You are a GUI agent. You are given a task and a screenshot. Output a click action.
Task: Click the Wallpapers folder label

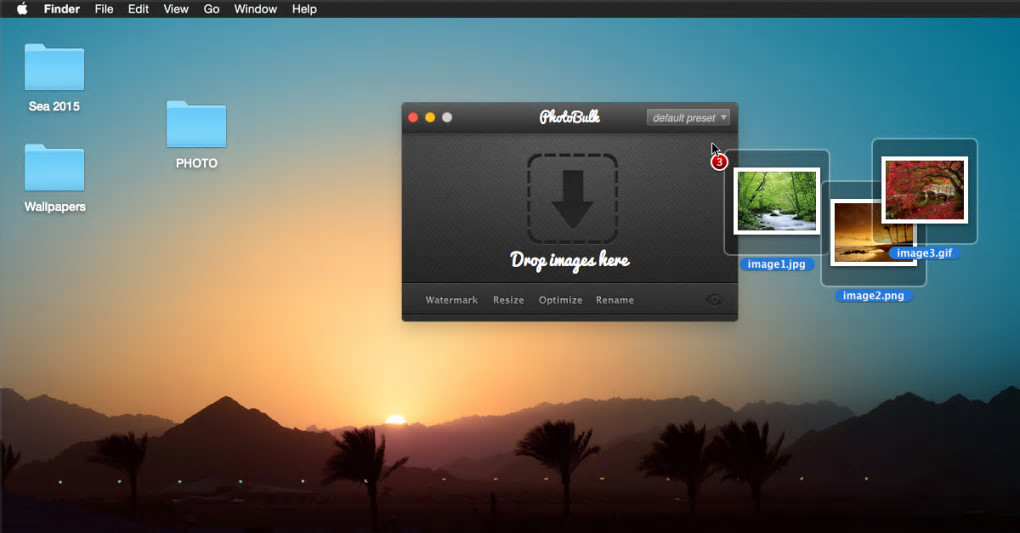coord(55,206)
